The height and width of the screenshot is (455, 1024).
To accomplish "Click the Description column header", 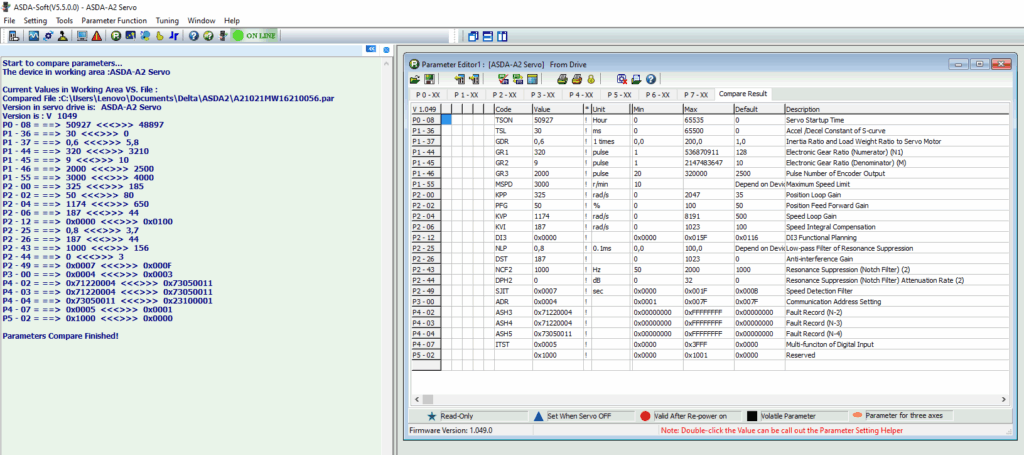I will 802,108.
